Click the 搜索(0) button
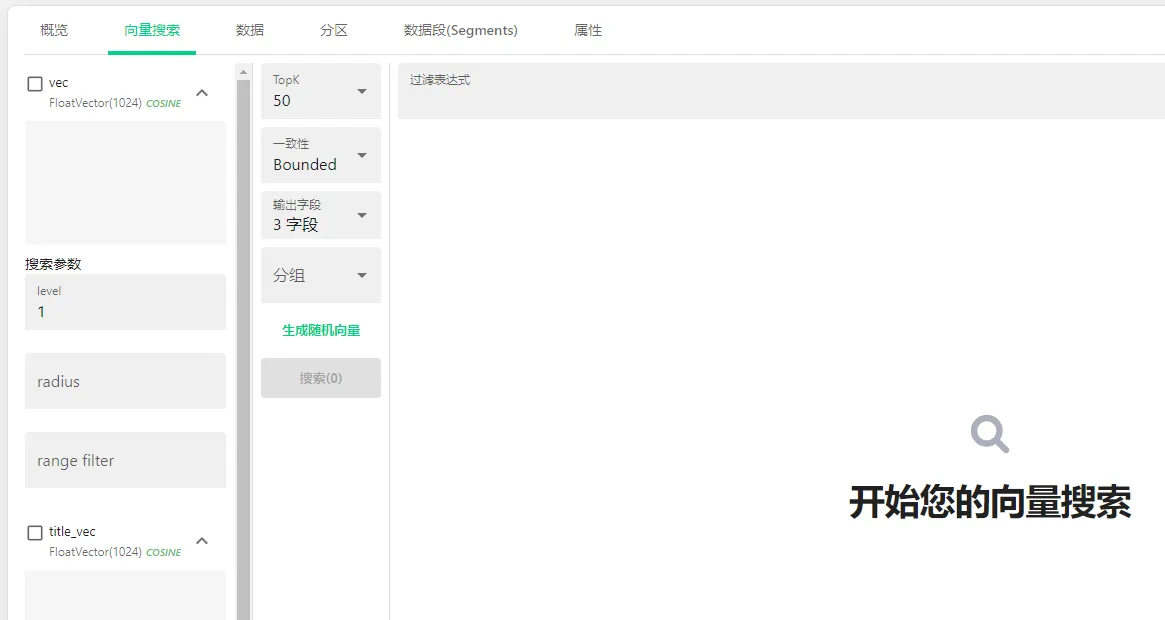Image resolution: width=1165 pixels, height=620 pixels. [x=321, y=378]
